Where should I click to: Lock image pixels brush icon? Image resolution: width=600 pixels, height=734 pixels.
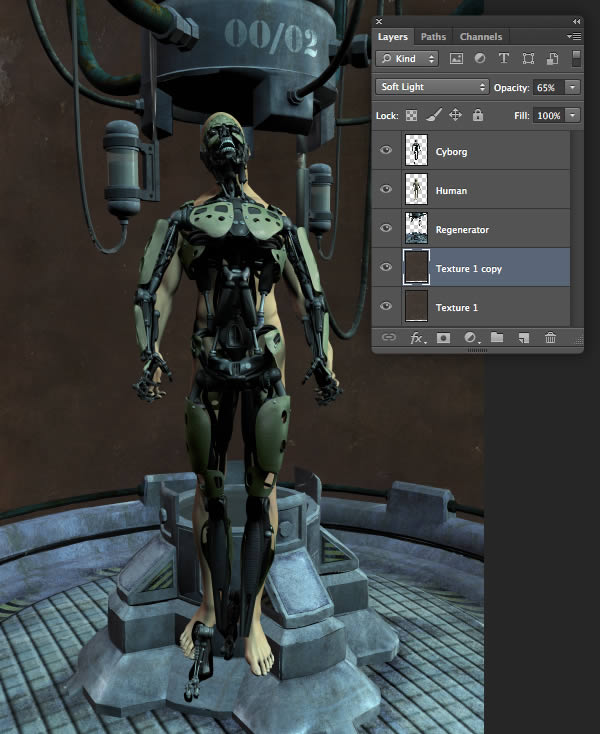pos(433,115)
